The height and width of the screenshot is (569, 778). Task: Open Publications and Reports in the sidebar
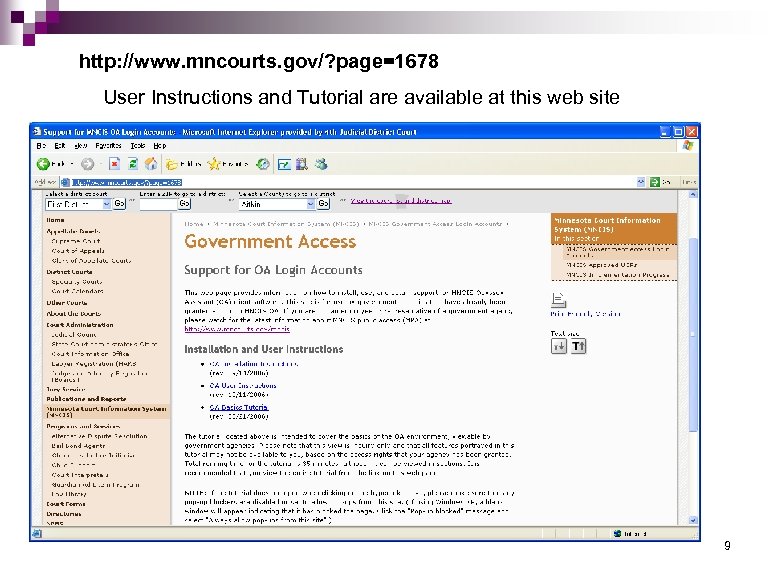[86, 399]
